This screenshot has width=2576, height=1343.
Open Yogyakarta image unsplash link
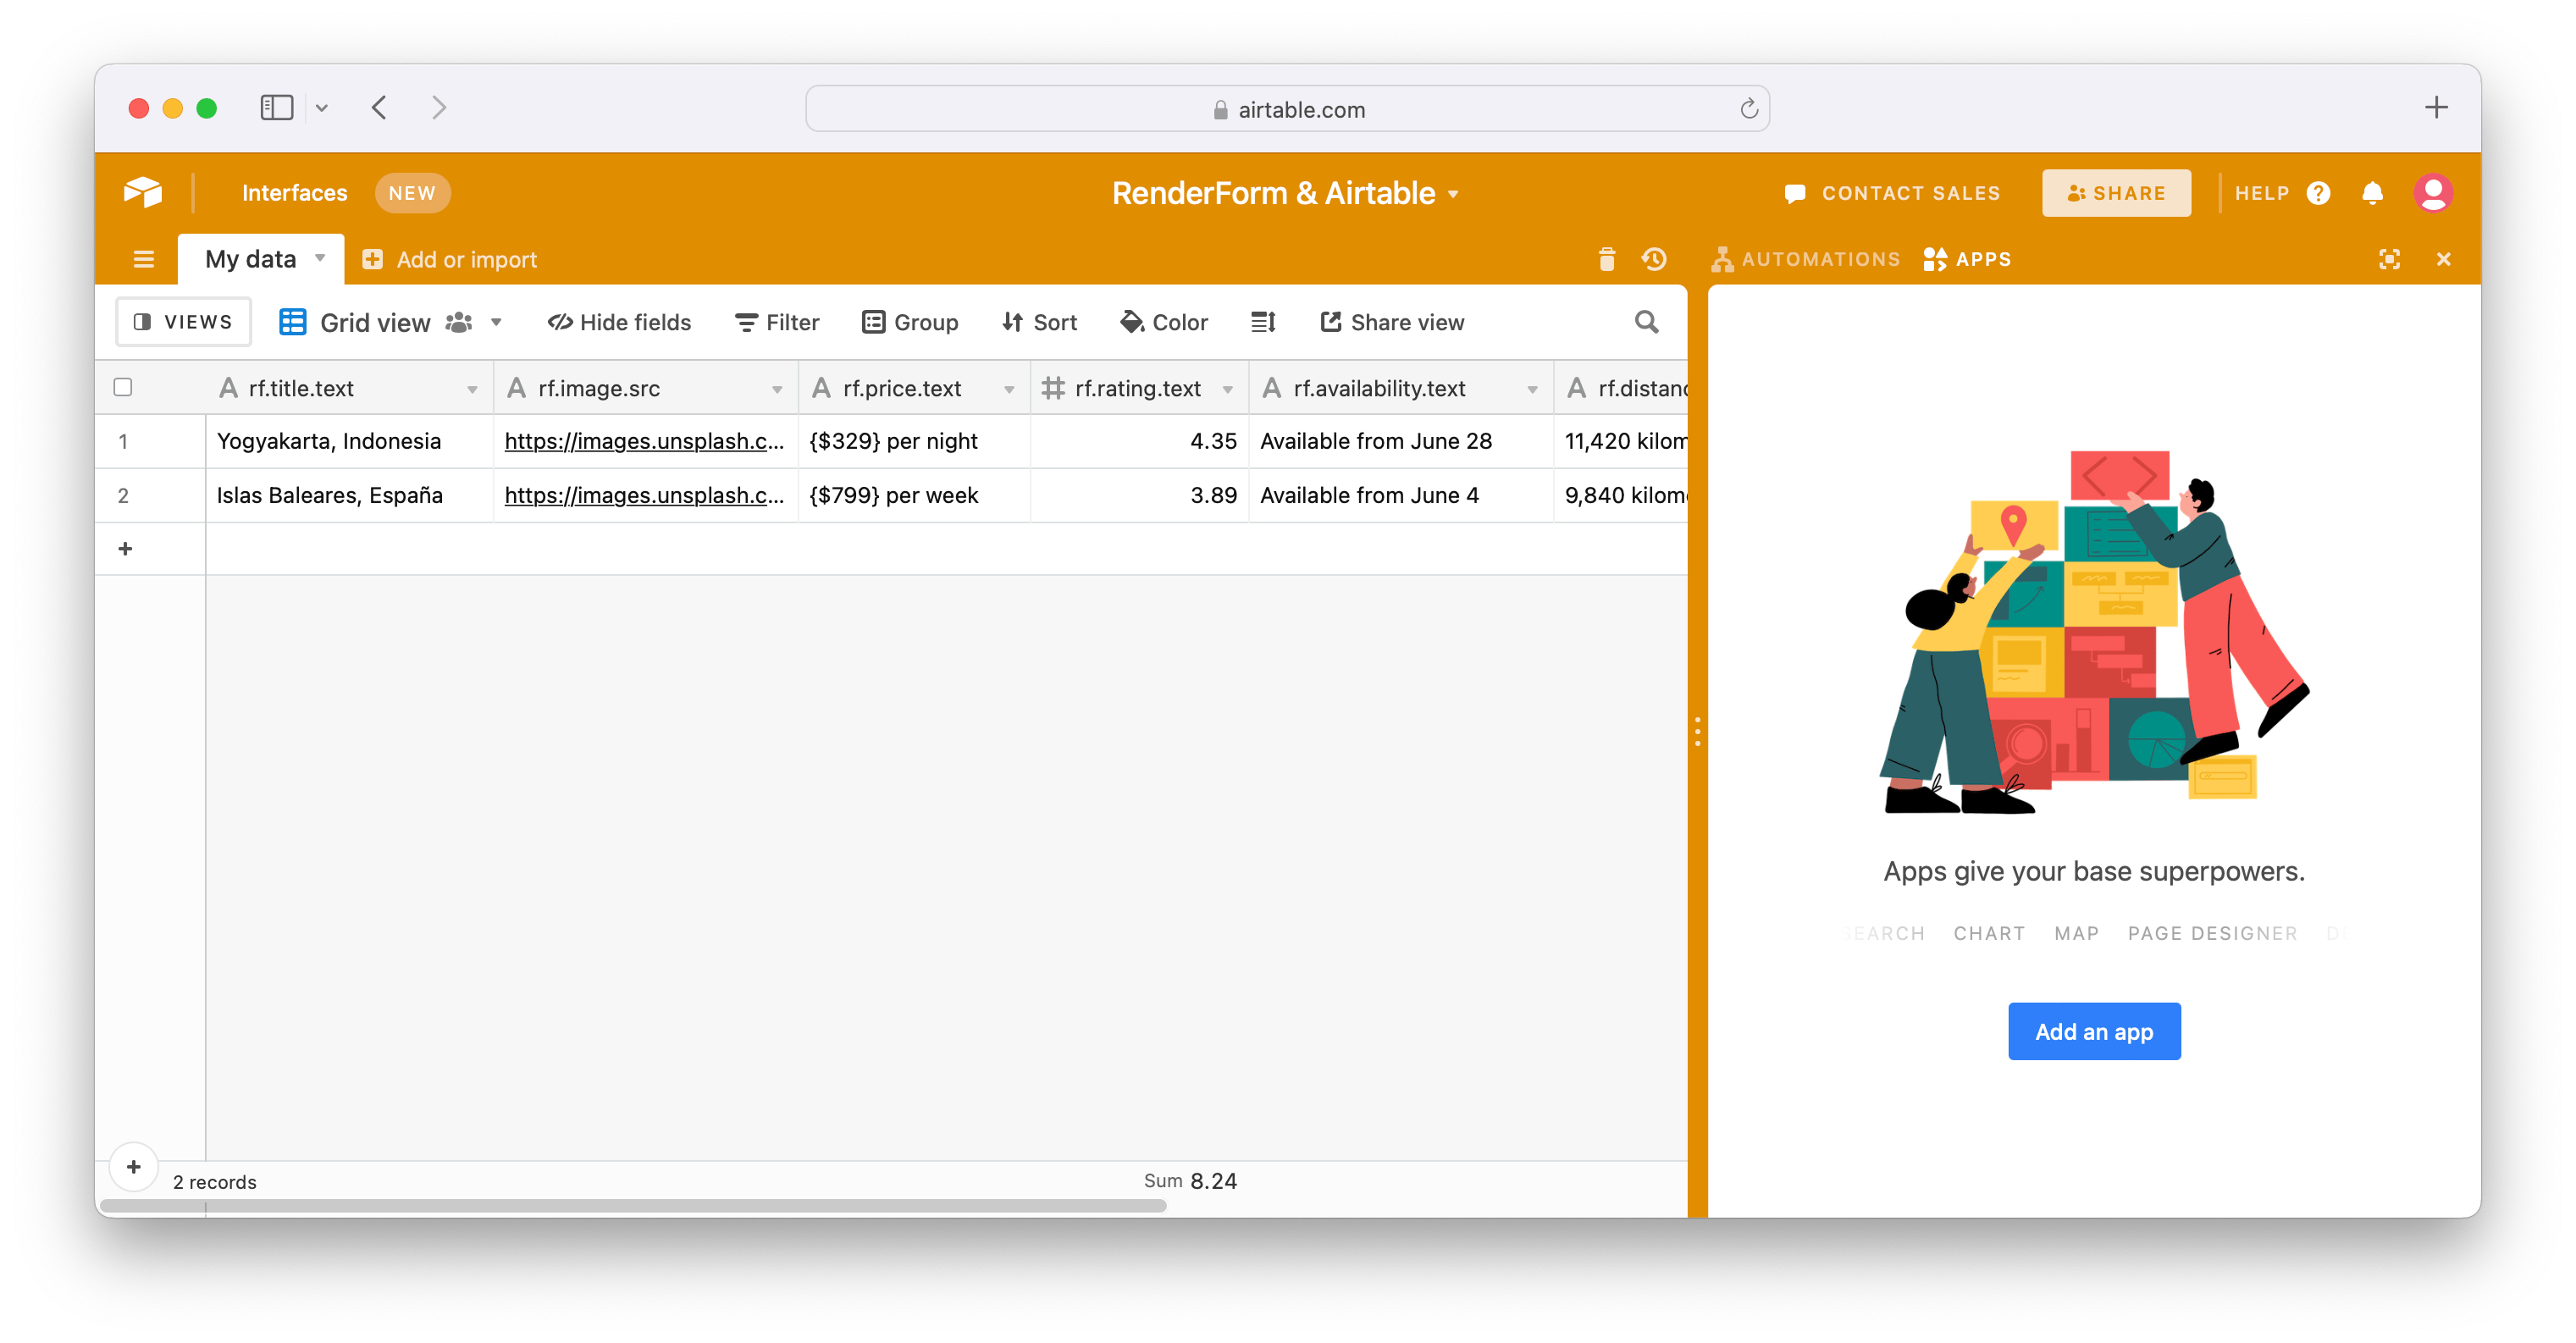(x=644, y=441)
